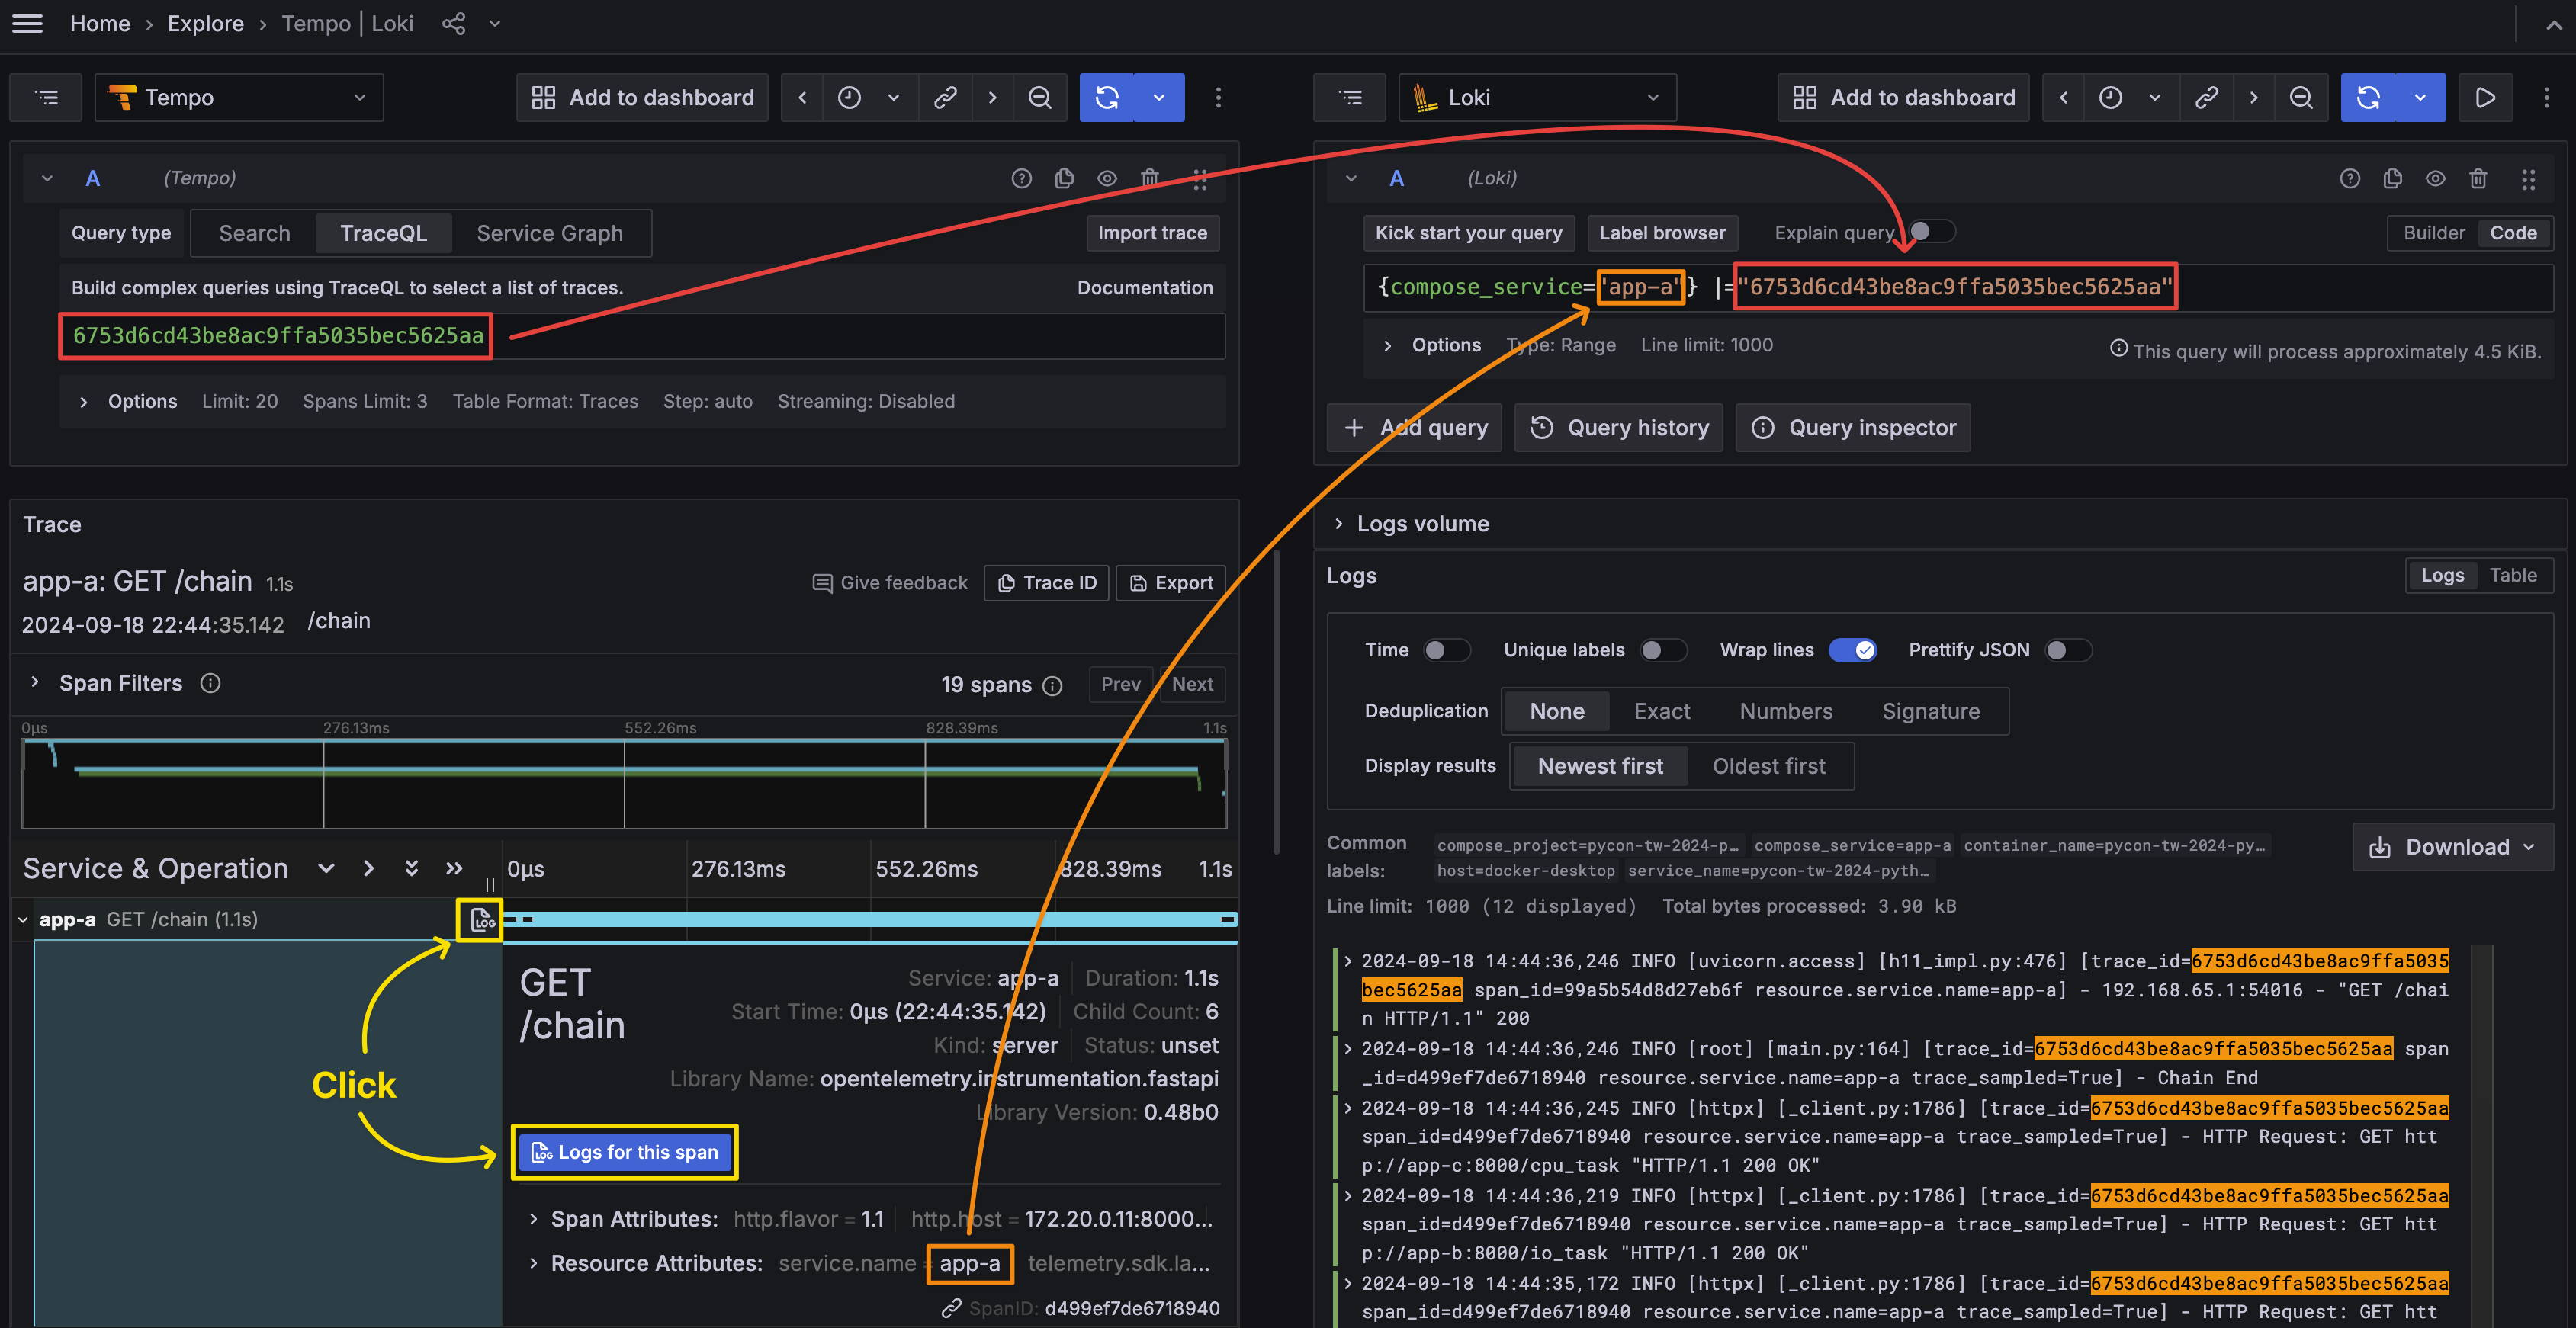Image resolution: width=2576 pixels, height=1328 pixels.
Task: Click the log icon on app-a span row
Action: click(482, 920)
